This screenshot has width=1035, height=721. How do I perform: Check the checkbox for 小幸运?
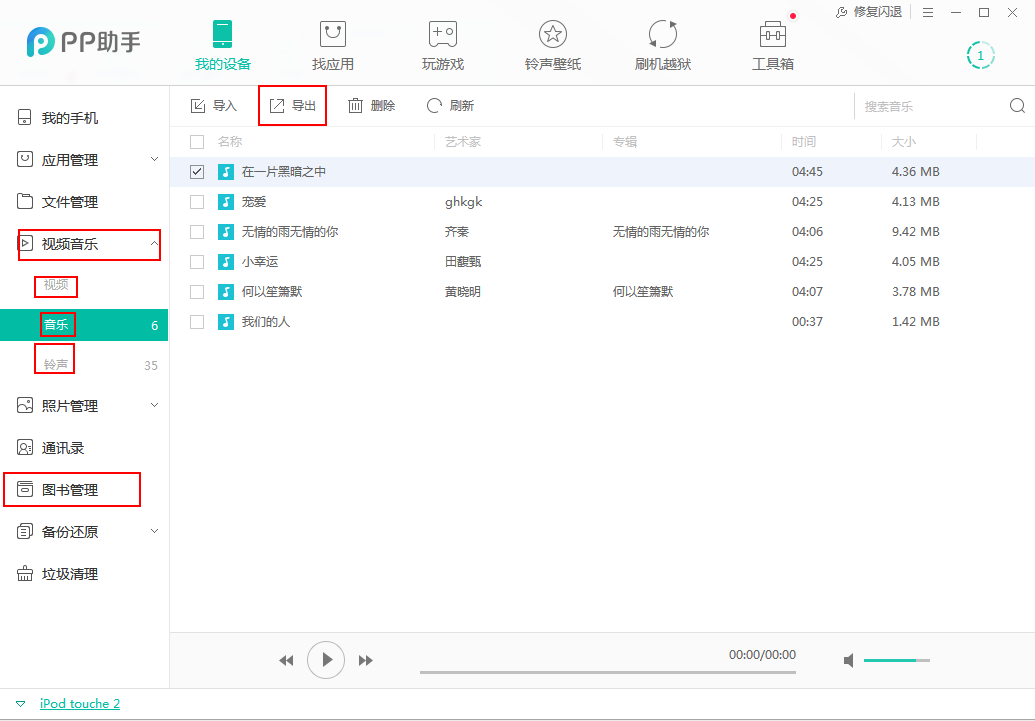pos(196,261)
